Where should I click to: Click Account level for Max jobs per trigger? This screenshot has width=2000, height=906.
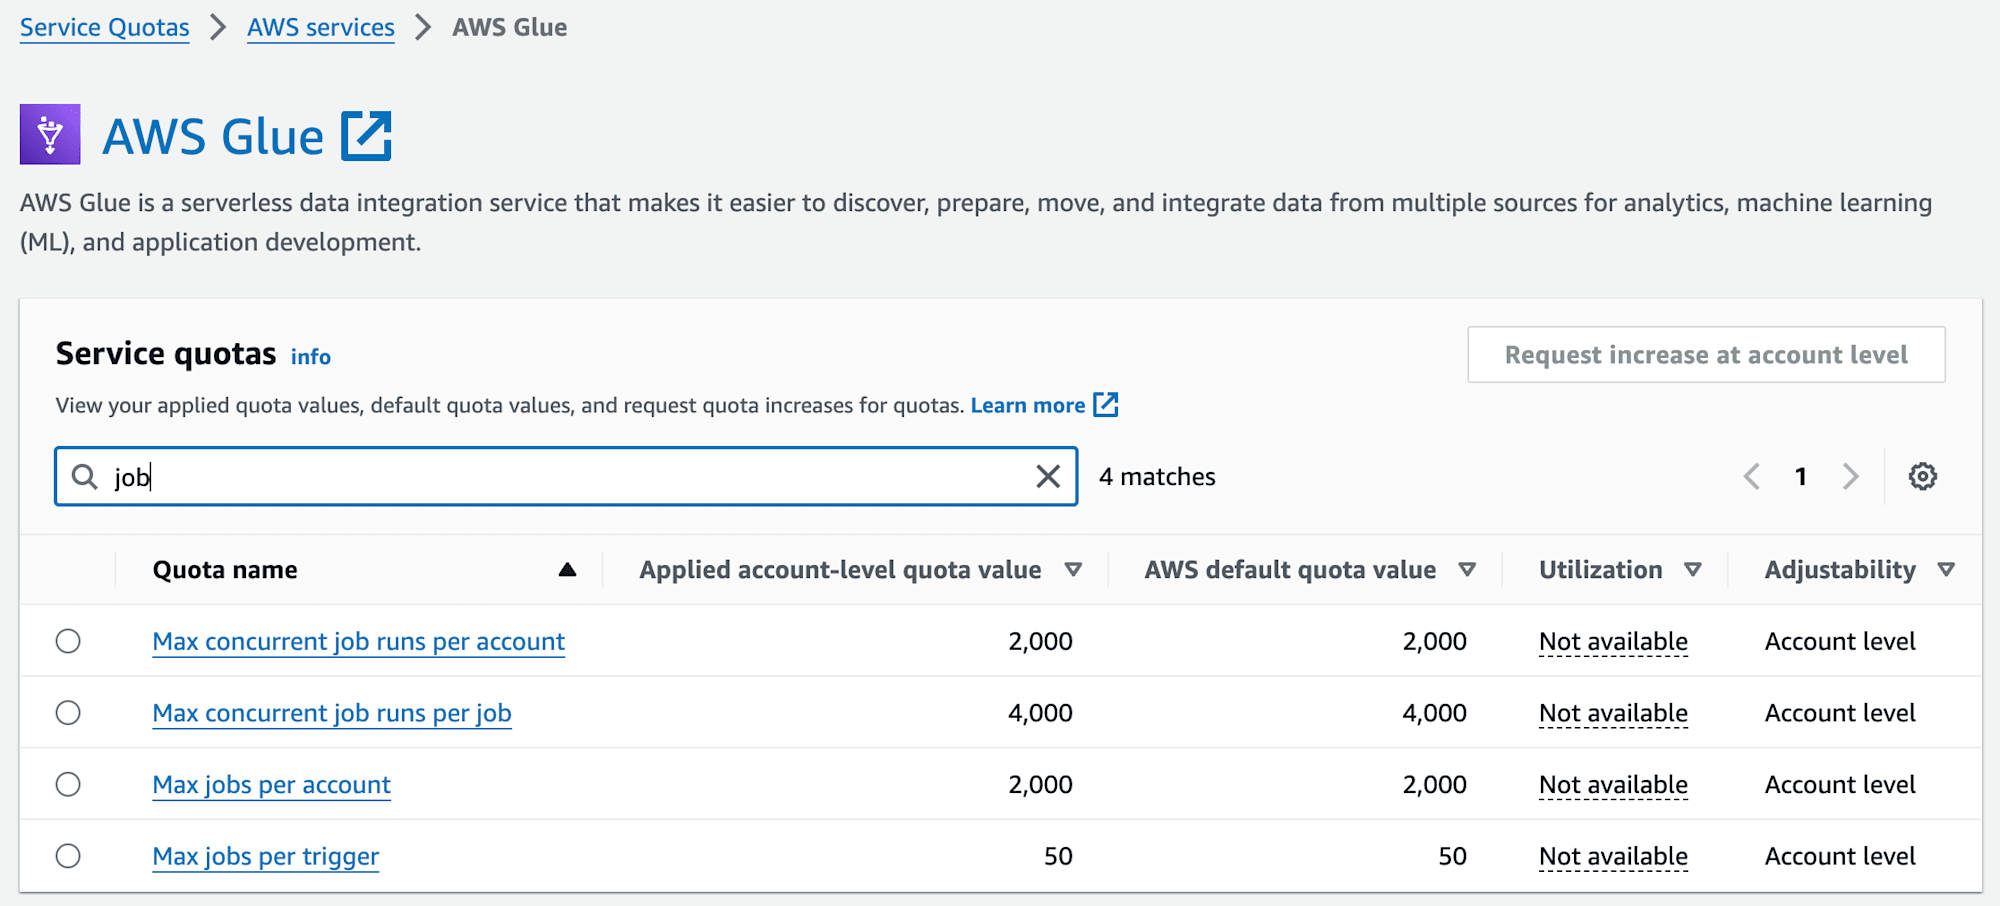click(1840, 856)
